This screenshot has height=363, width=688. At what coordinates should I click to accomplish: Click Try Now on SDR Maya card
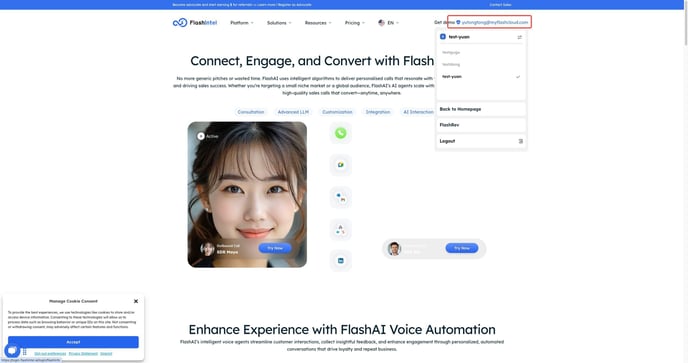(275, 248)
